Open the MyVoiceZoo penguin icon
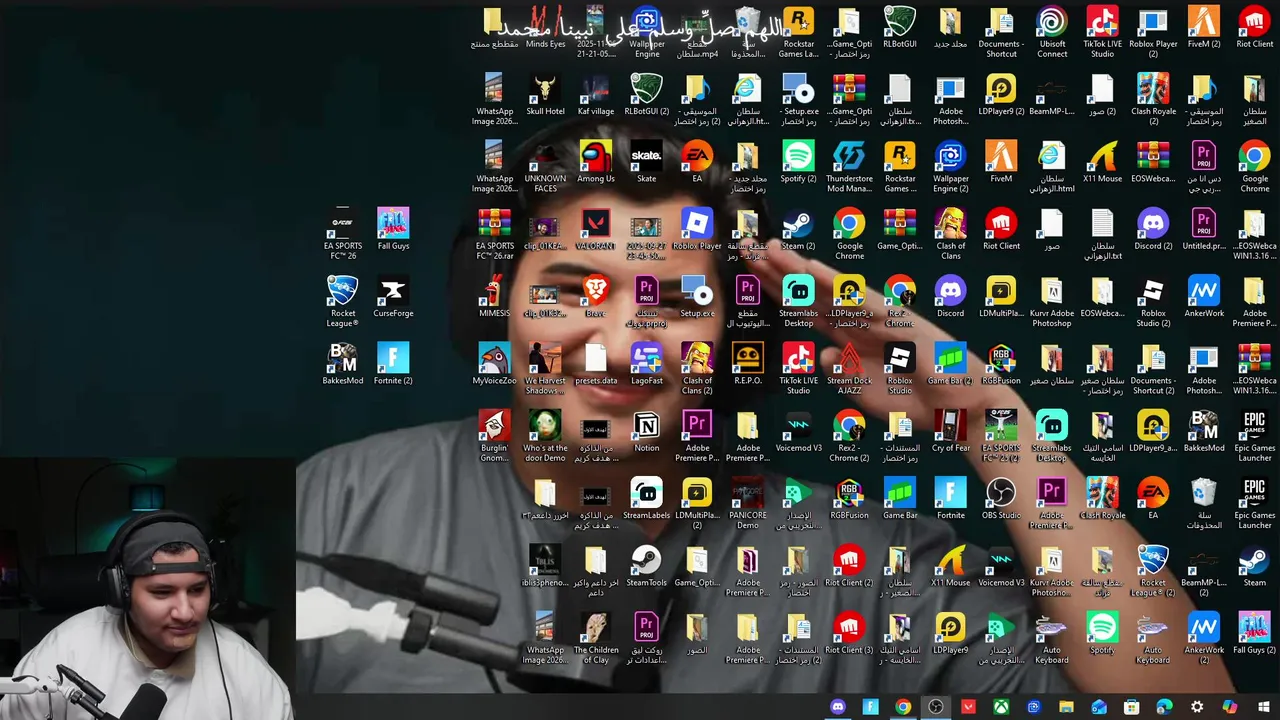The height and width of the screenshot is (720, 1280). [x=494, y=364]
